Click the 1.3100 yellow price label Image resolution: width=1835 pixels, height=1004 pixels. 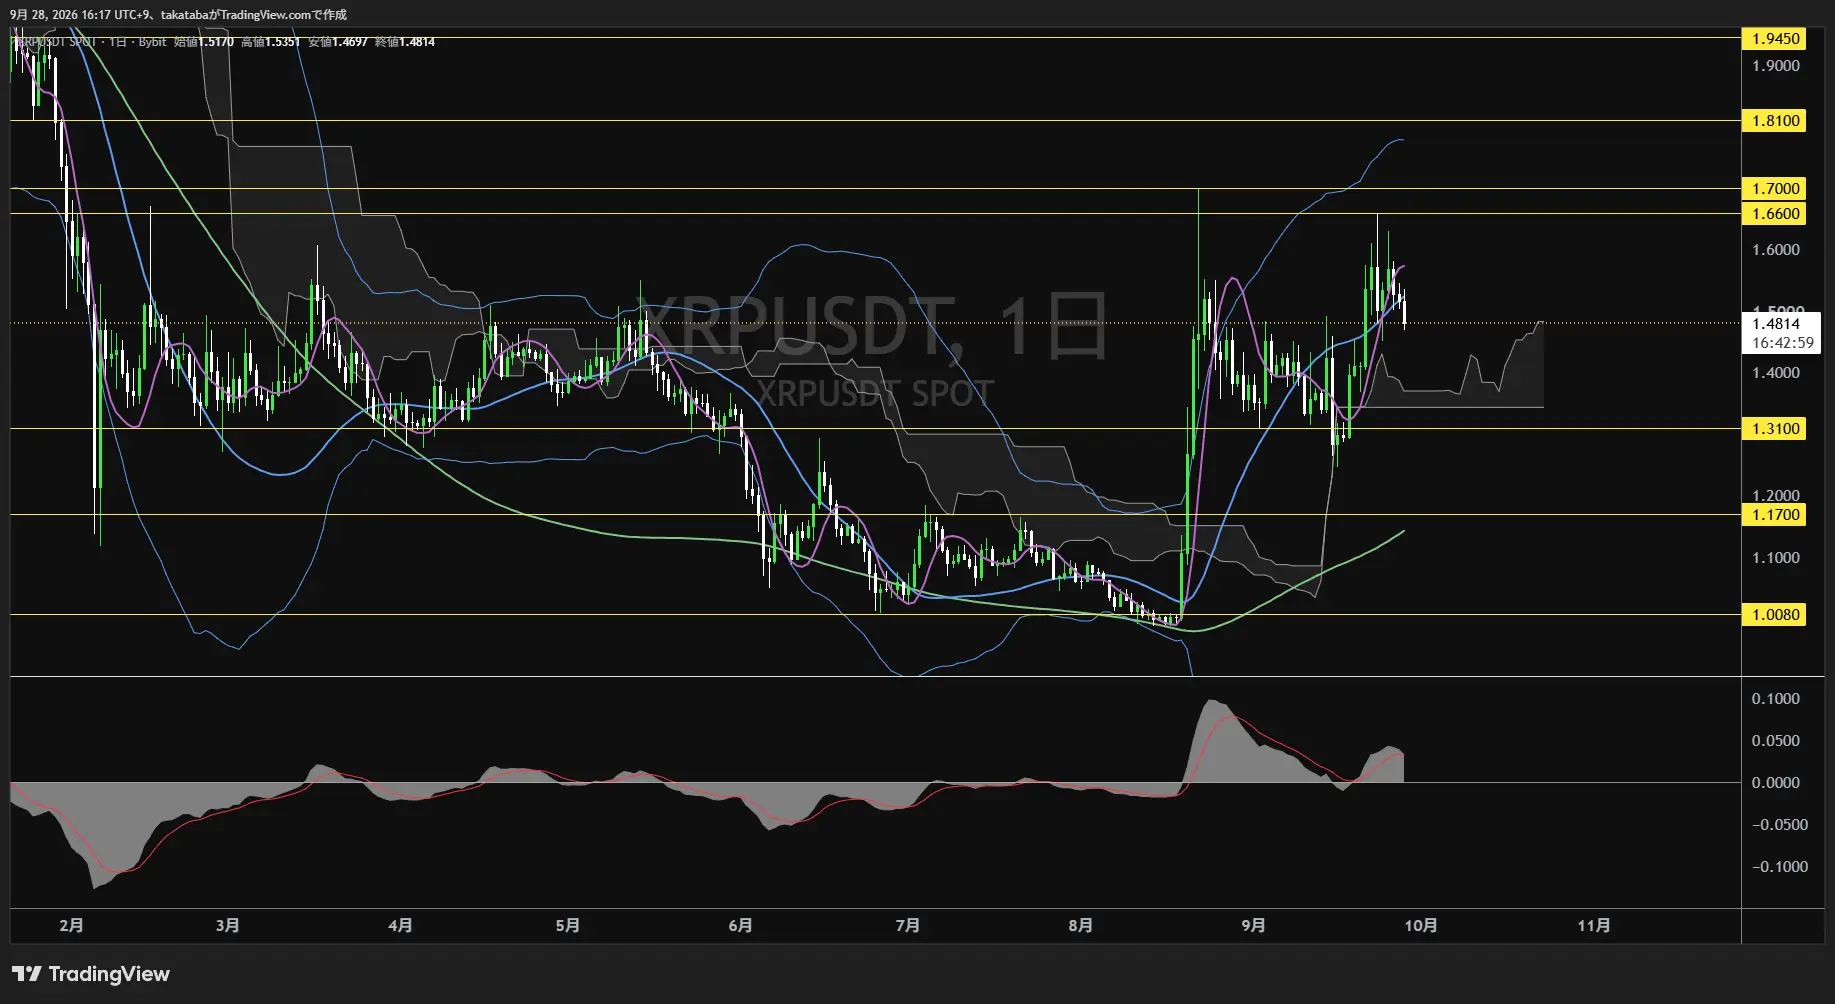(1774, 428)
